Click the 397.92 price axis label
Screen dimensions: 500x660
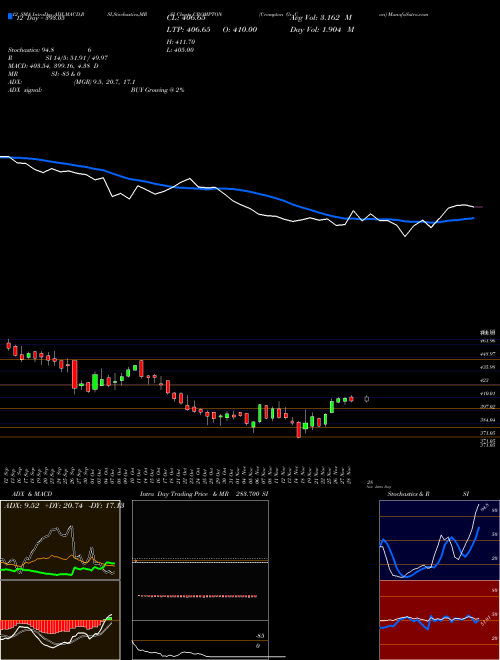pyautogui.click(x=487, y=407)
